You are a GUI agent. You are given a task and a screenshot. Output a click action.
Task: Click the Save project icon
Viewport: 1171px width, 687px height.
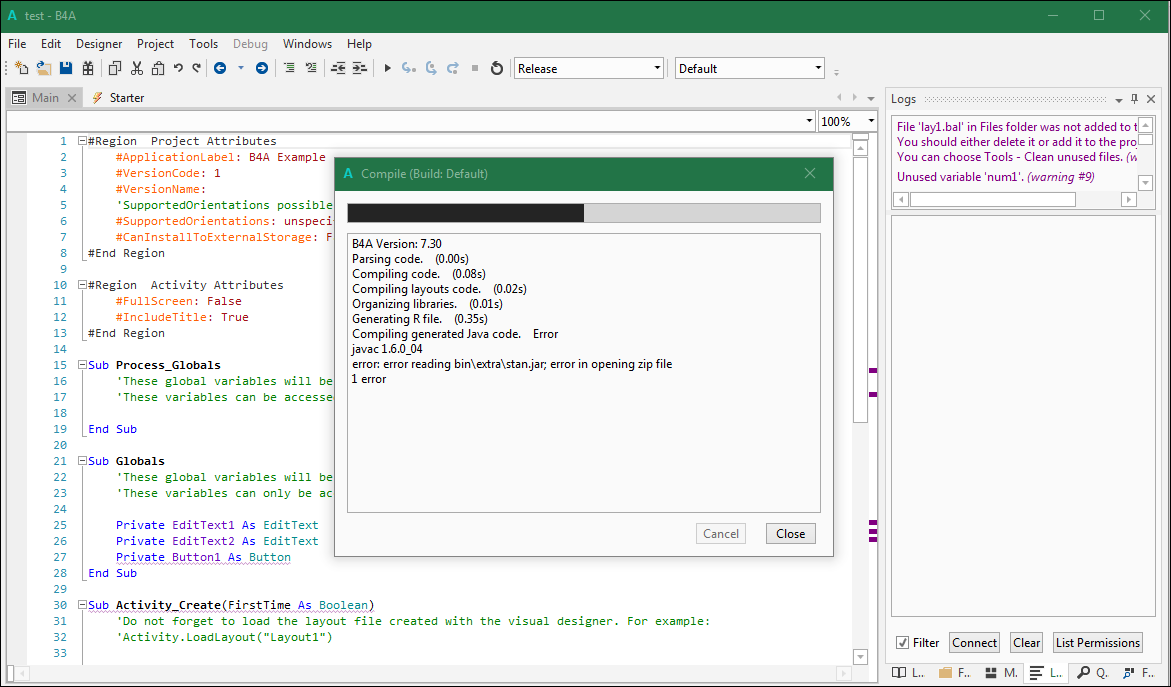(x=66, y=68)
